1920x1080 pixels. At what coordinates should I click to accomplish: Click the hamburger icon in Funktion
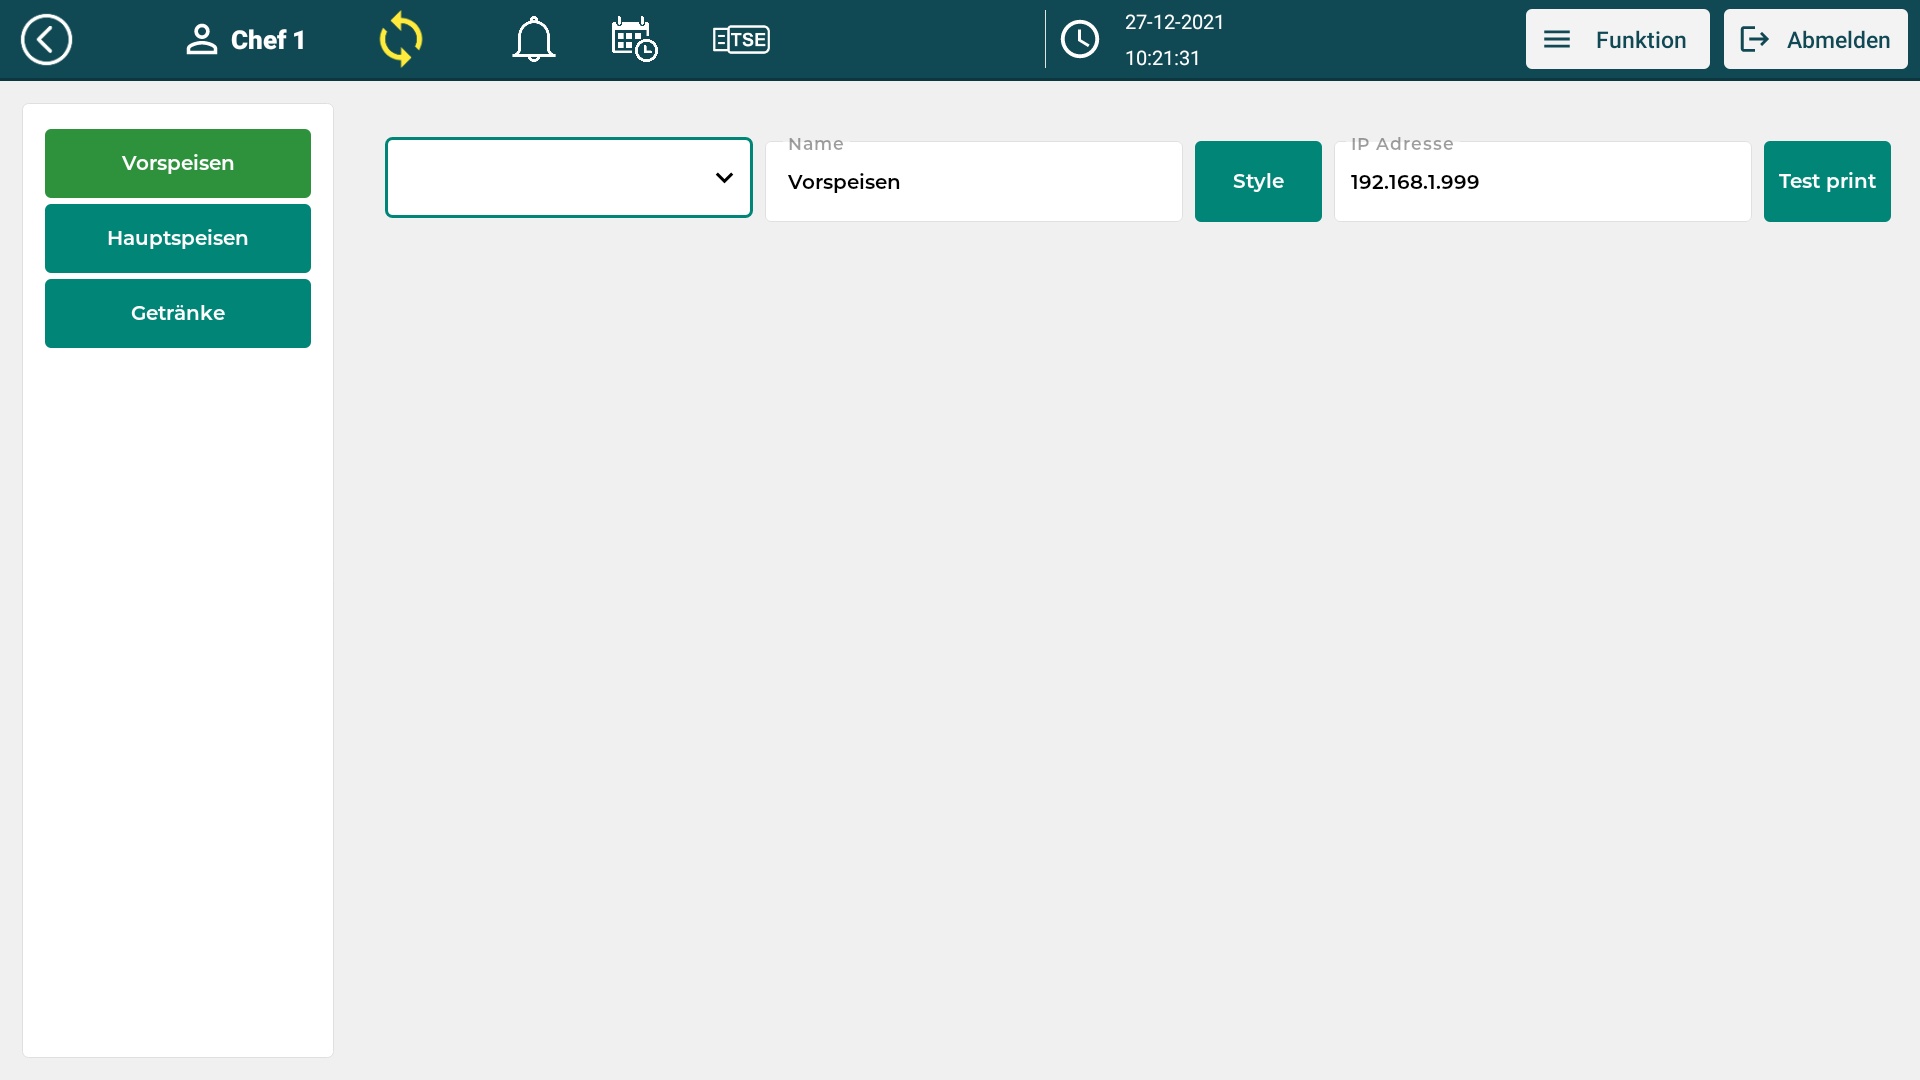(1557, 40)
